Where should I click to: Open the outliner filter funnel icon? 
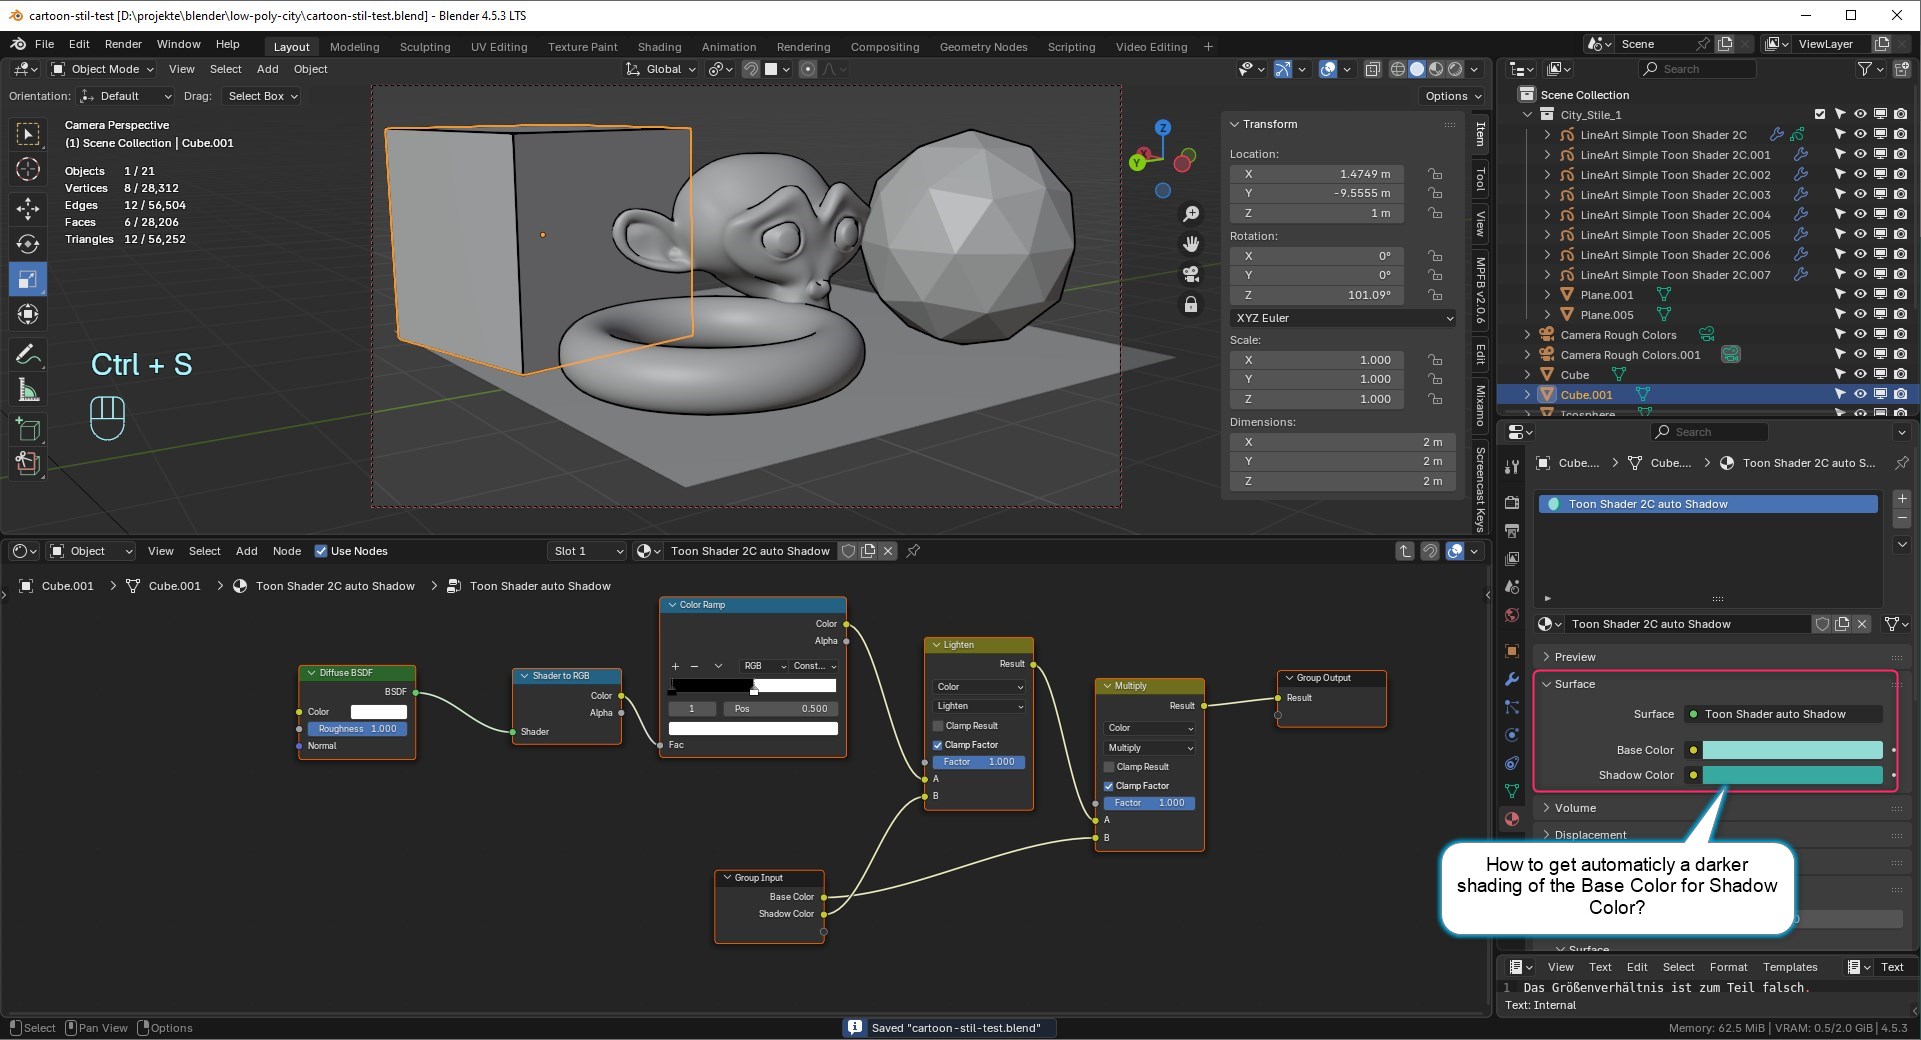pyautogui.click(x=1865, y=69)
